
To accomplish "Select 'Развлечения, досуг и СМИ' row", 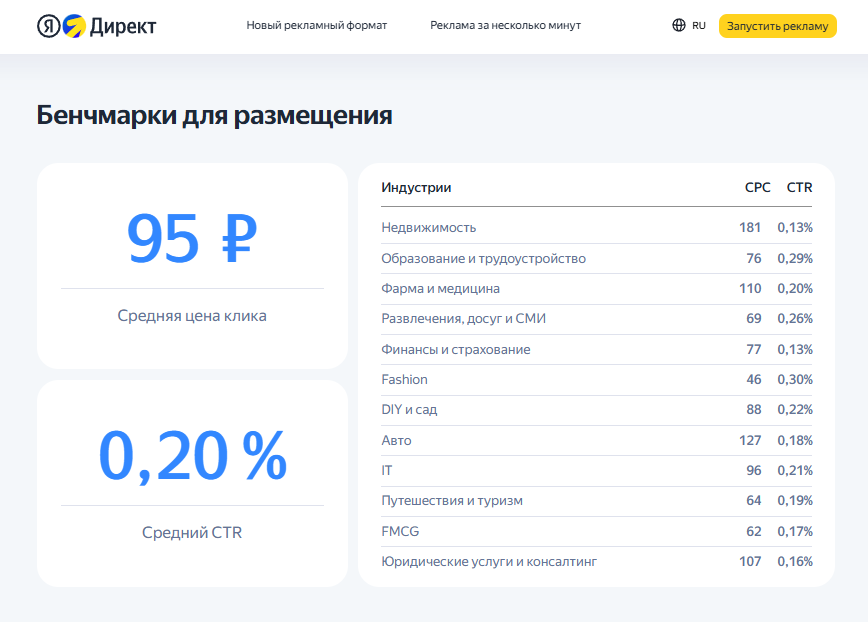I will pyautogui.click(x=463, y=319).
